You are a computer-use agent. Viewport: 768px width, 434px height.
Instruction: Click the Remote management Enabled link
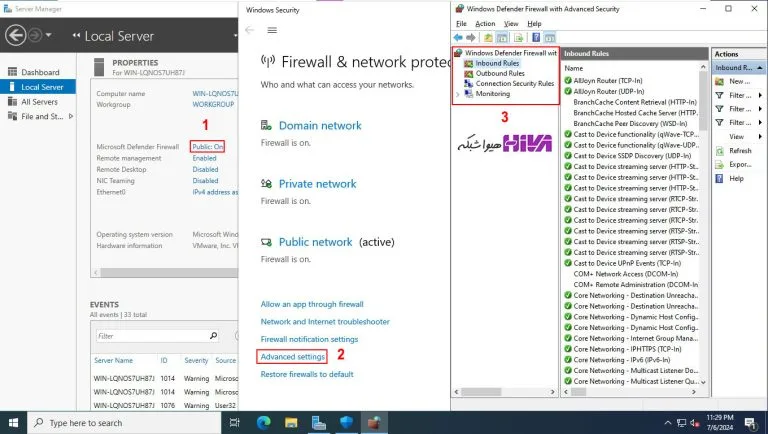204,158
